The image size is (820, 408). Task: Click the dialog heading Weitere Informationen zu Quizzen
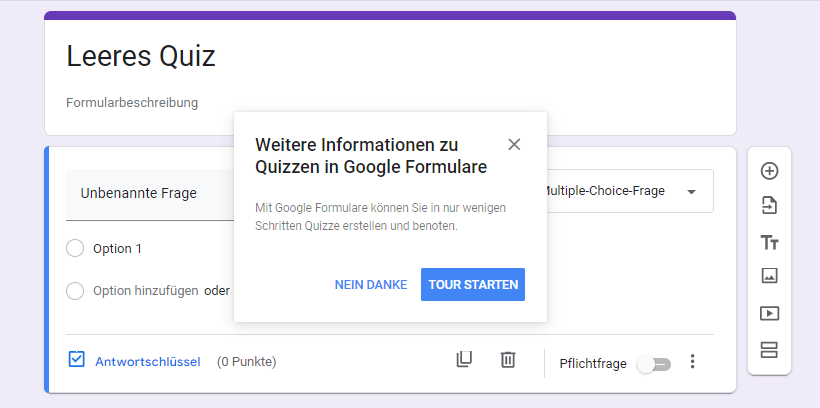coord(371,155)
